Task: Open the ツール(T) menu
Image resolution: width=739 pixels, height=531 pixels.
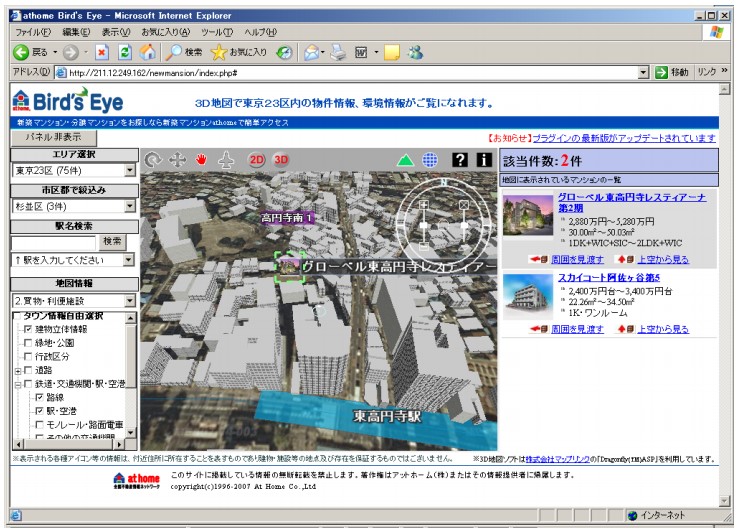Action: point(217,32)
